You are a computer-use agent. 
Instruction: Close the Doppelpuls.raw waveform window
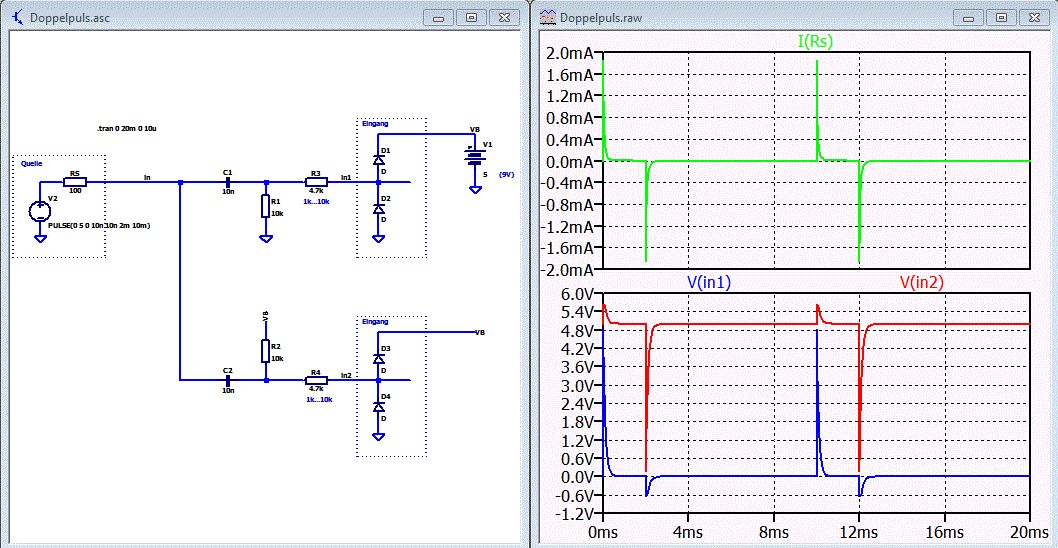point(1031,17)
